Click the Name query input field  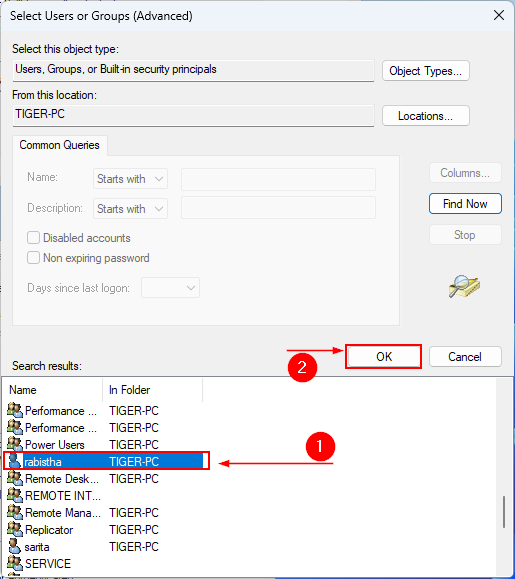pos(278,179)
